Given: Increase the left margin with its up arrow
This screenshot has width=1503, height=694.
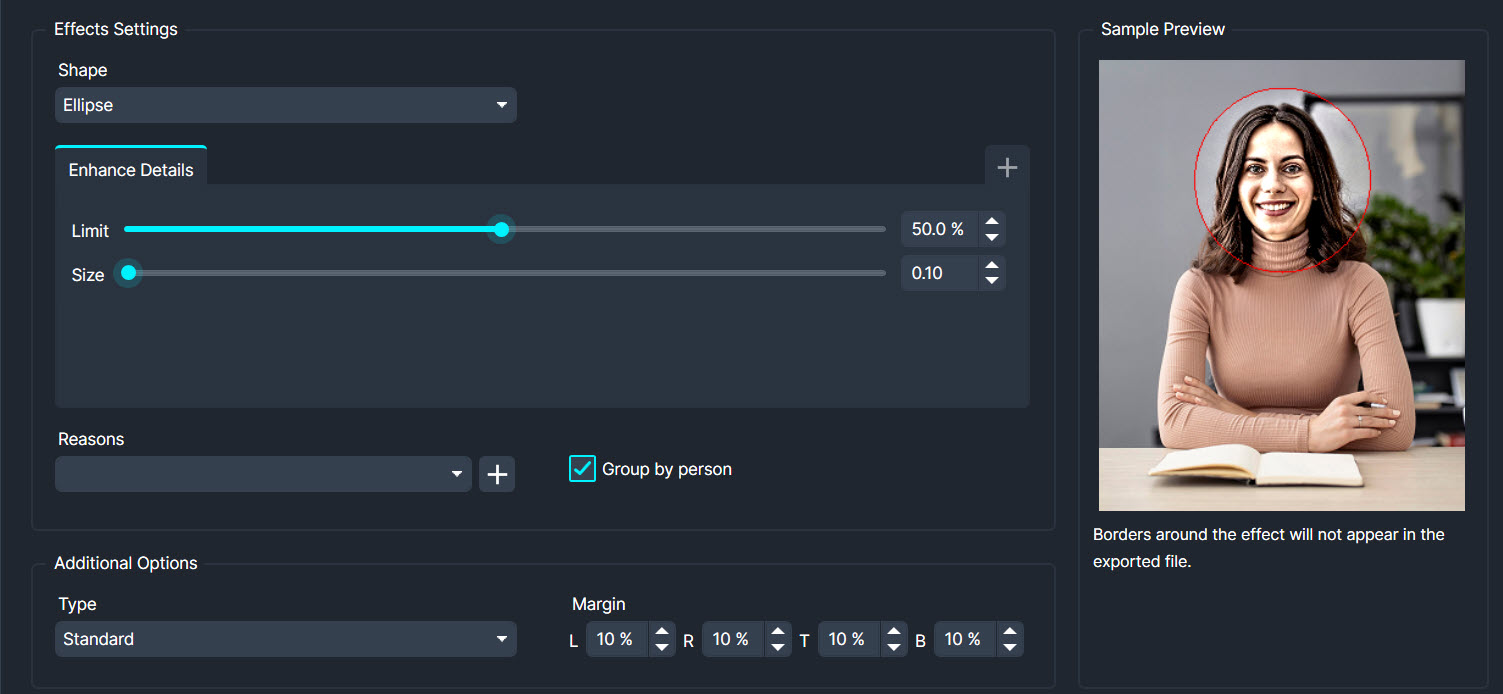Looking at the screenshot, I should (x=662, y=632).
